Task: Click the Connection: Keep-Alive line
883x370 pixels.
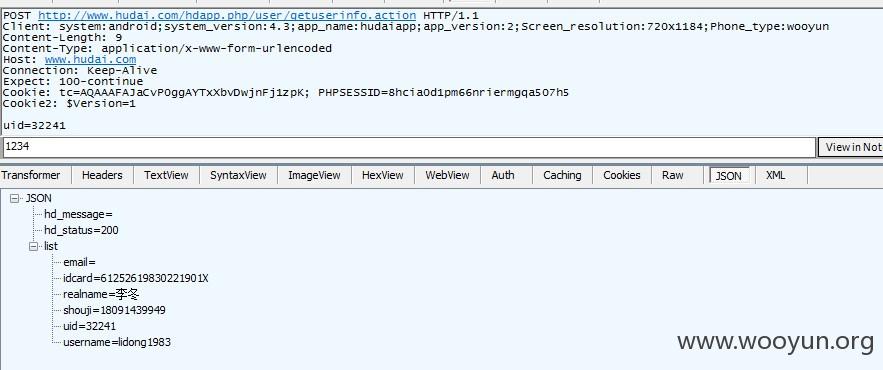Action: (80, 70)
